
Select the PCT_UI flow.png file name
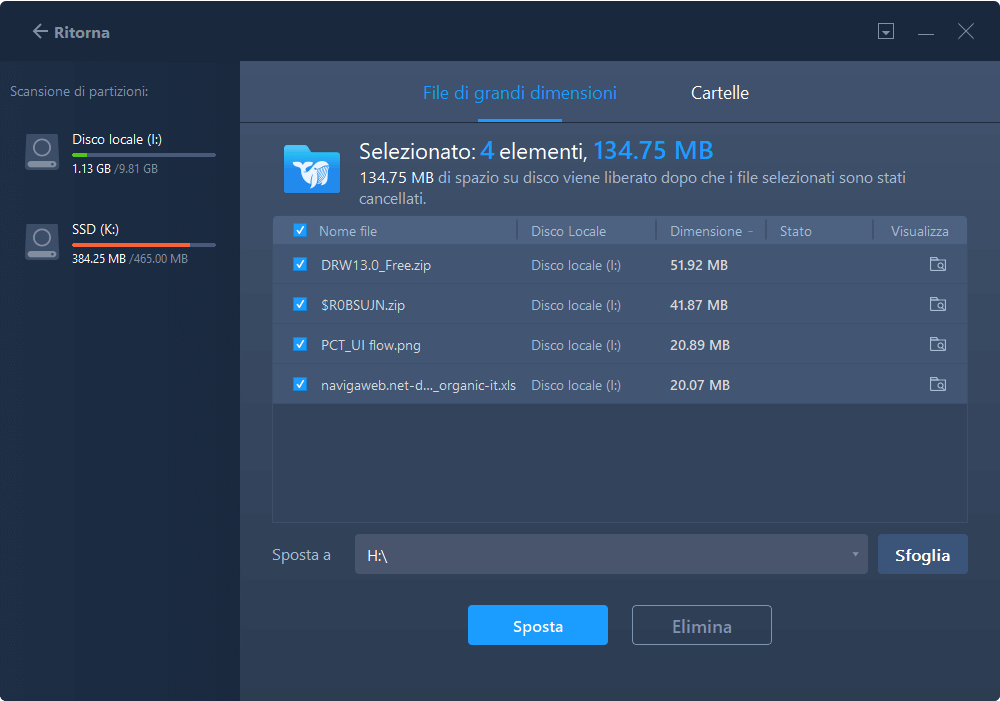click(371, 346)
